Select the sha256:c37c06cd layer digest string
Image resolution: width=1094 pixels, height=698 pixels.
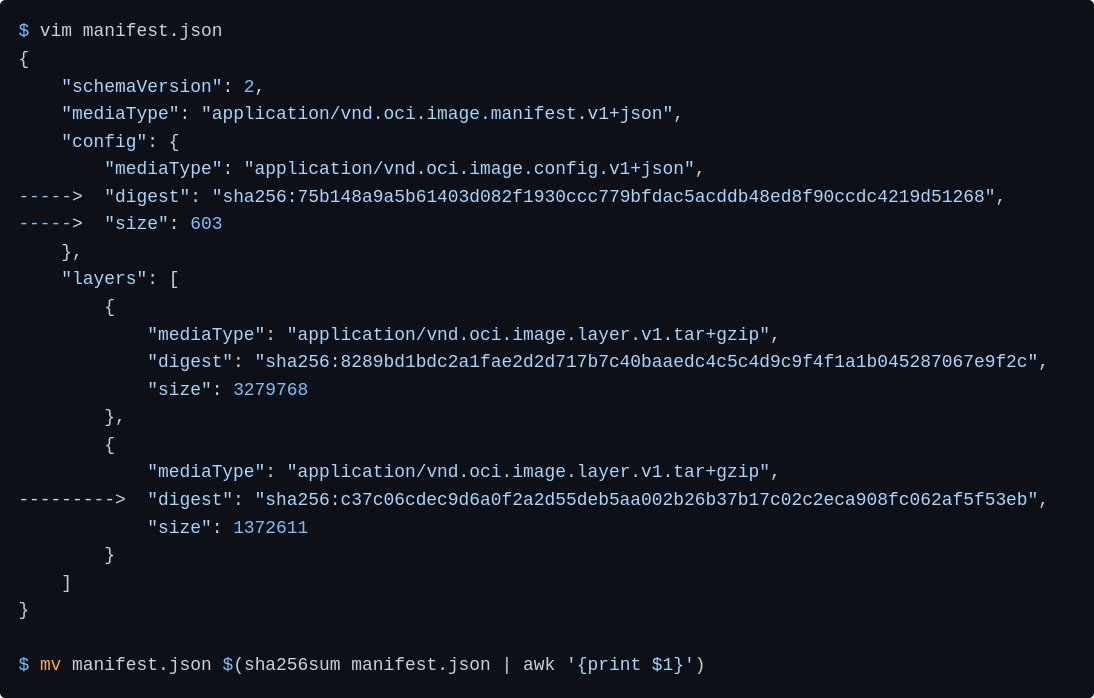point(646,500)
